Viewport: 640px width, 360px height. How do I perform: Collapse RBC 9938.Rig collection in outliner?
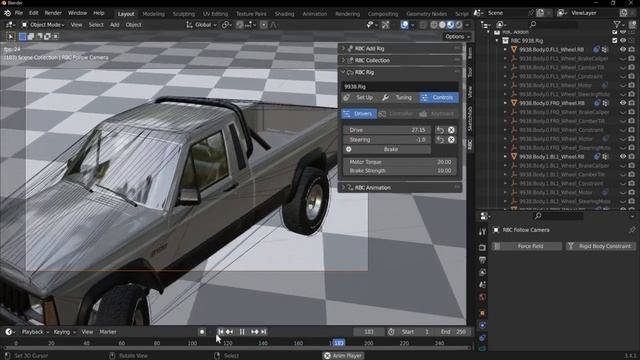tap(497, 41)
